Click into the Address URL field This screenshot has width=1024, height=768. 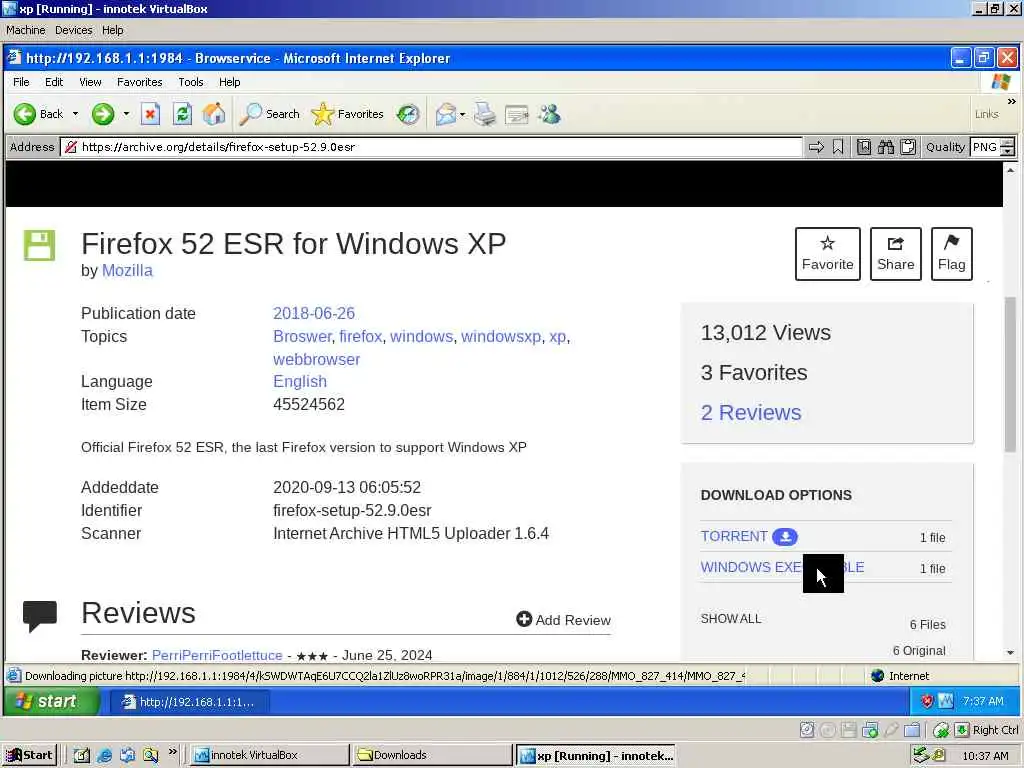431,147
